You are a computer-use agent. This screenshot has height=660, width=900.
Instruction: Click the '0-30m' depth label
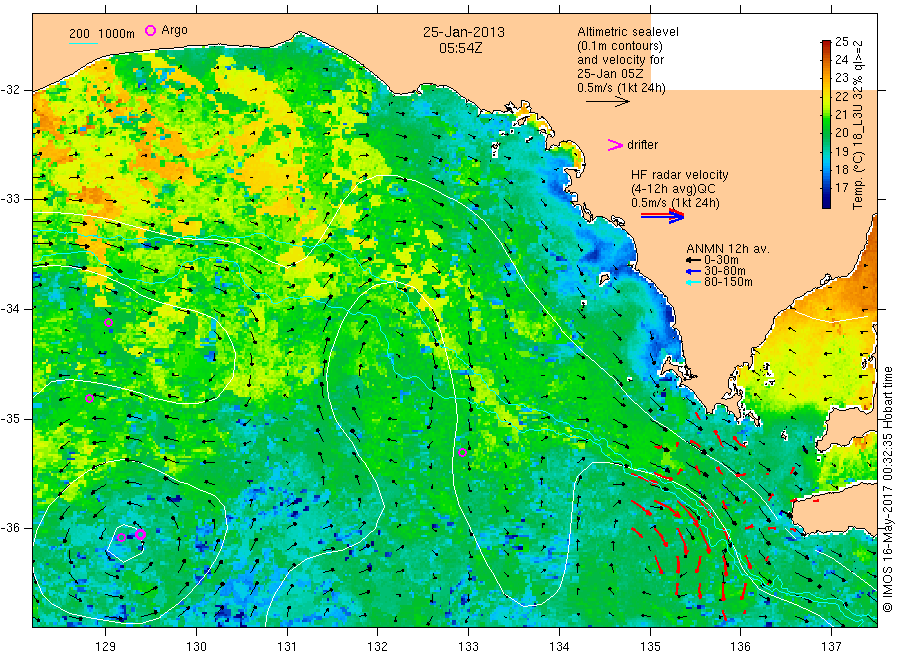click(721, 260)
